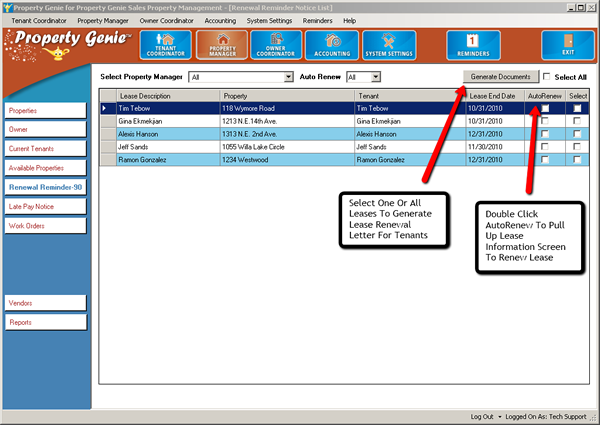Open Work Orders in the sidebar

tap(46, 226)
